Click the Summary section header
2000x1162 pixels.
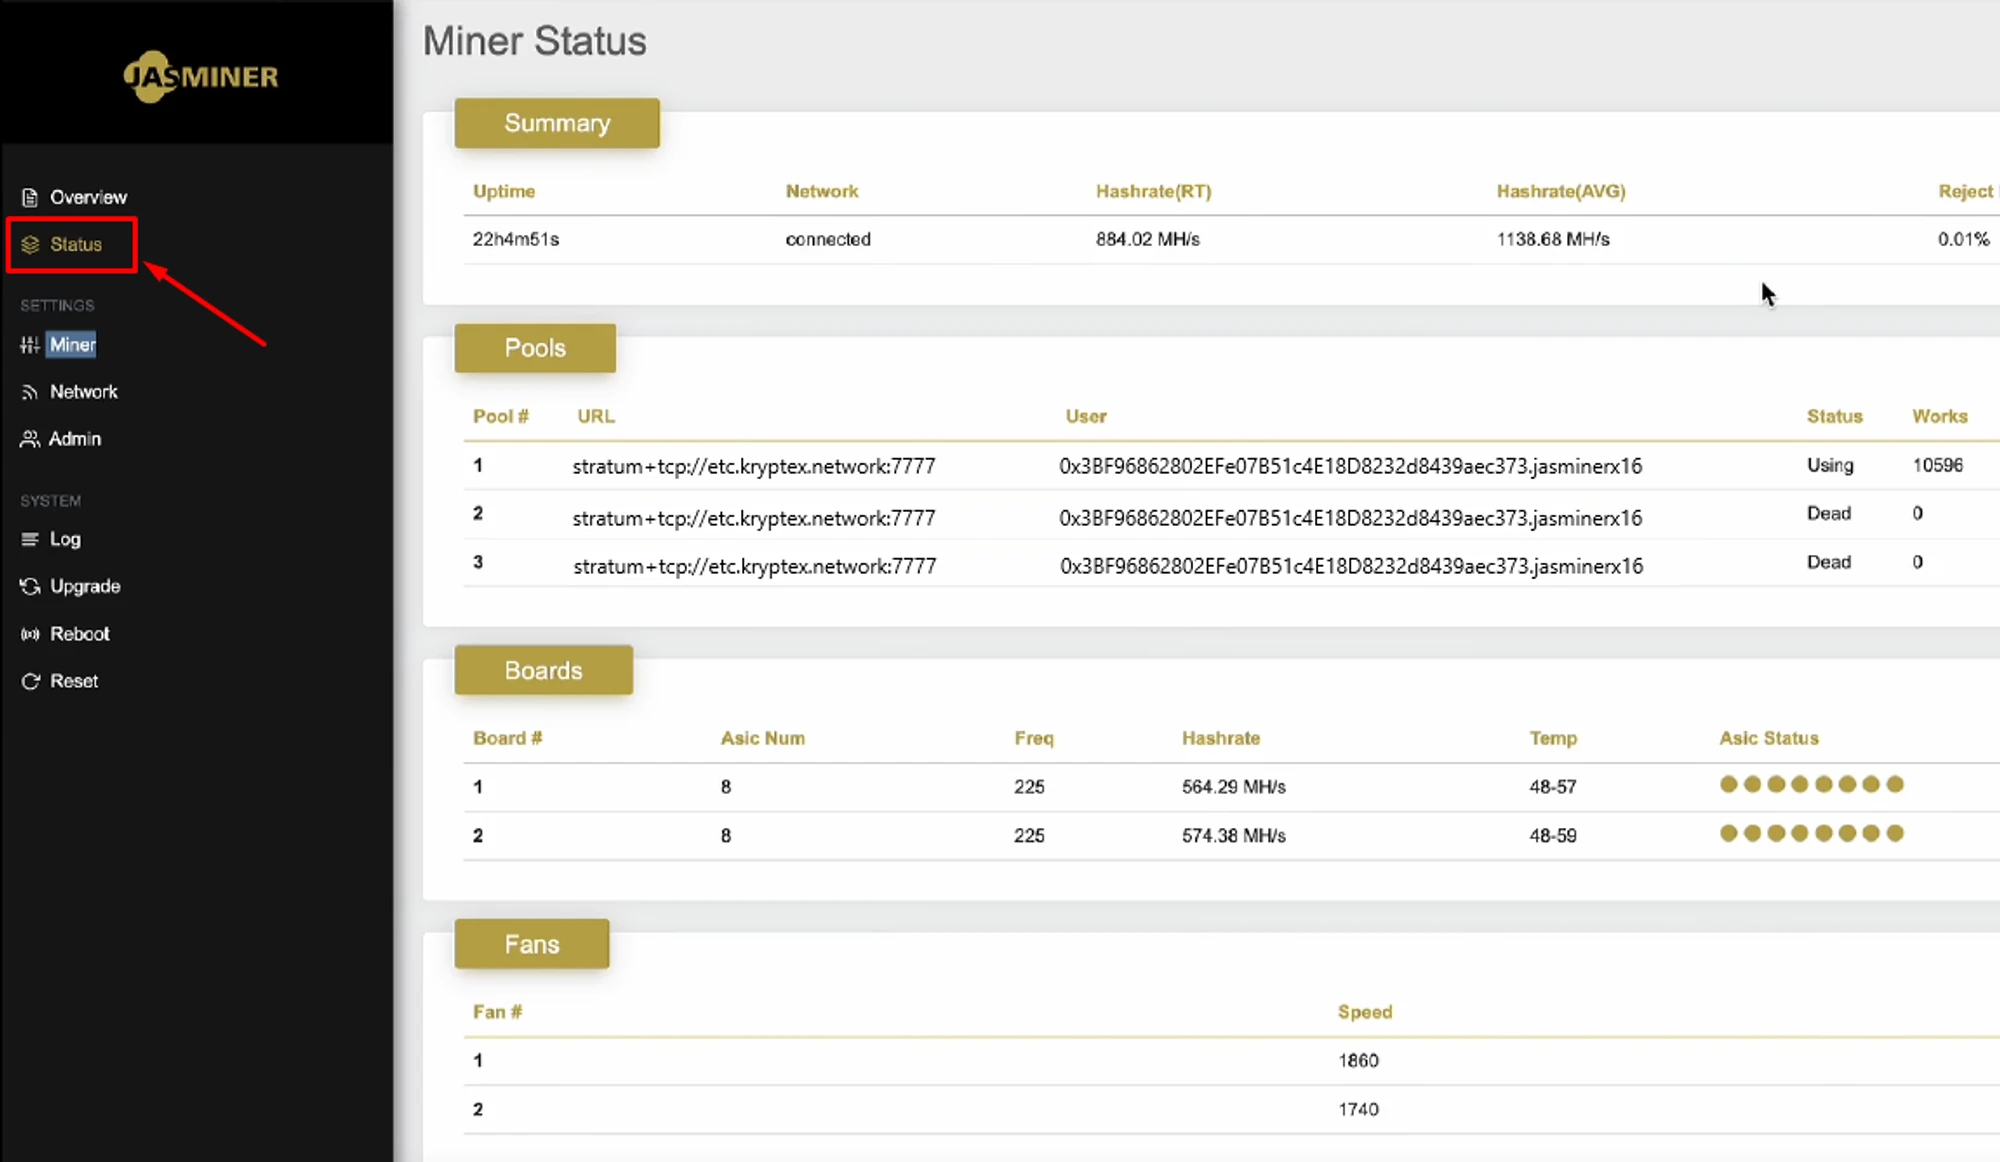pyautogui.click(x=557, y=123)
